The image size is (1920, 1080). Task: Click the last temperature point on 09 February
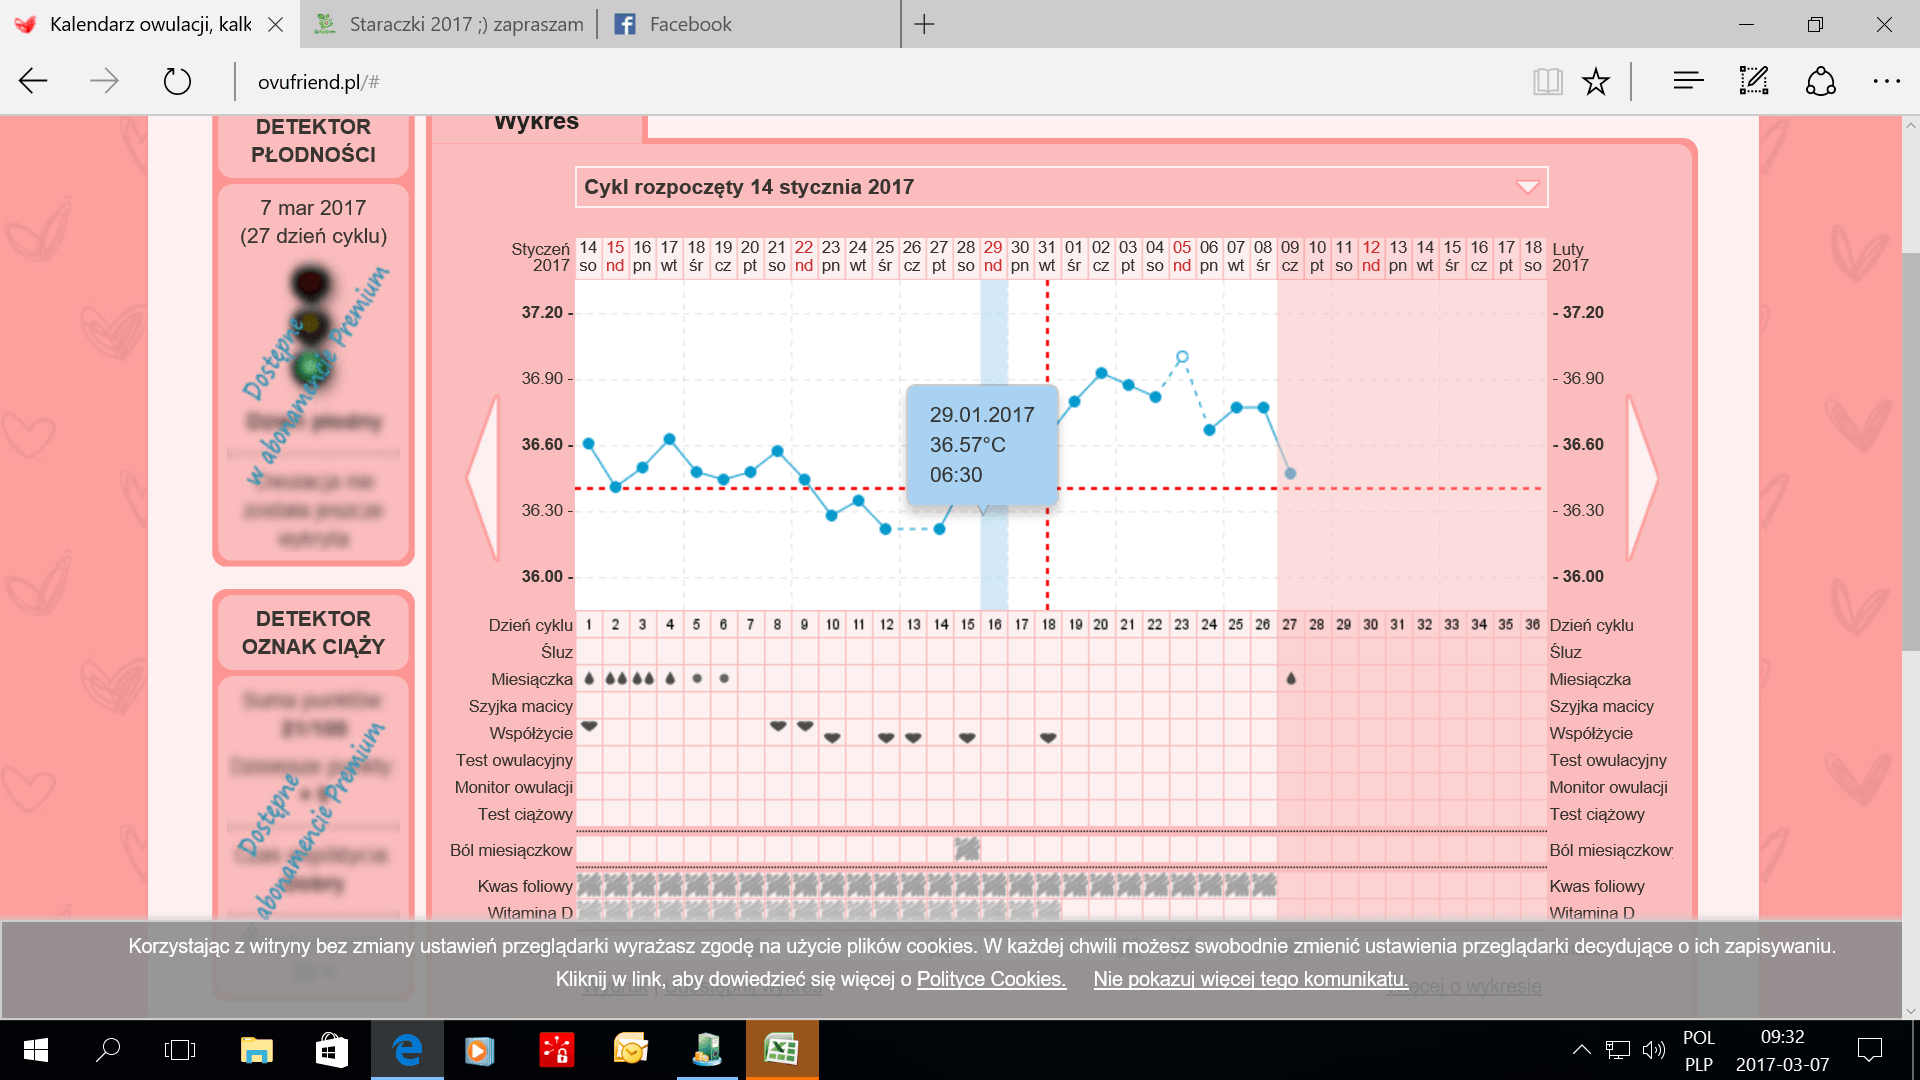click(1290, 473)
